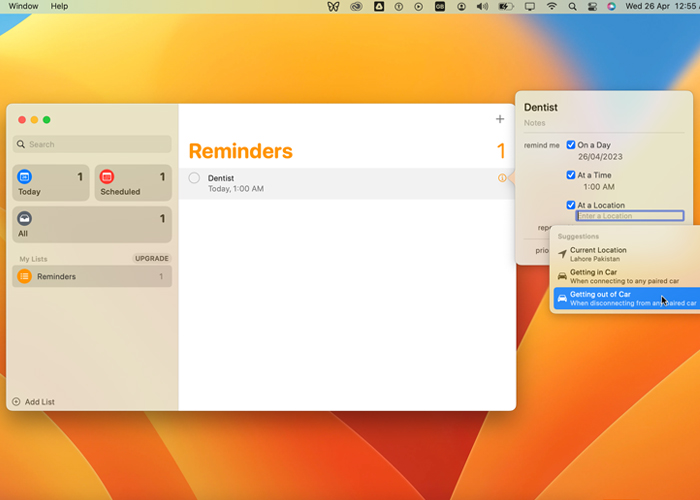The height and width of the screenshot is (500, 700).
Task: Choose the Current Location suggestion
Action: 627,254
